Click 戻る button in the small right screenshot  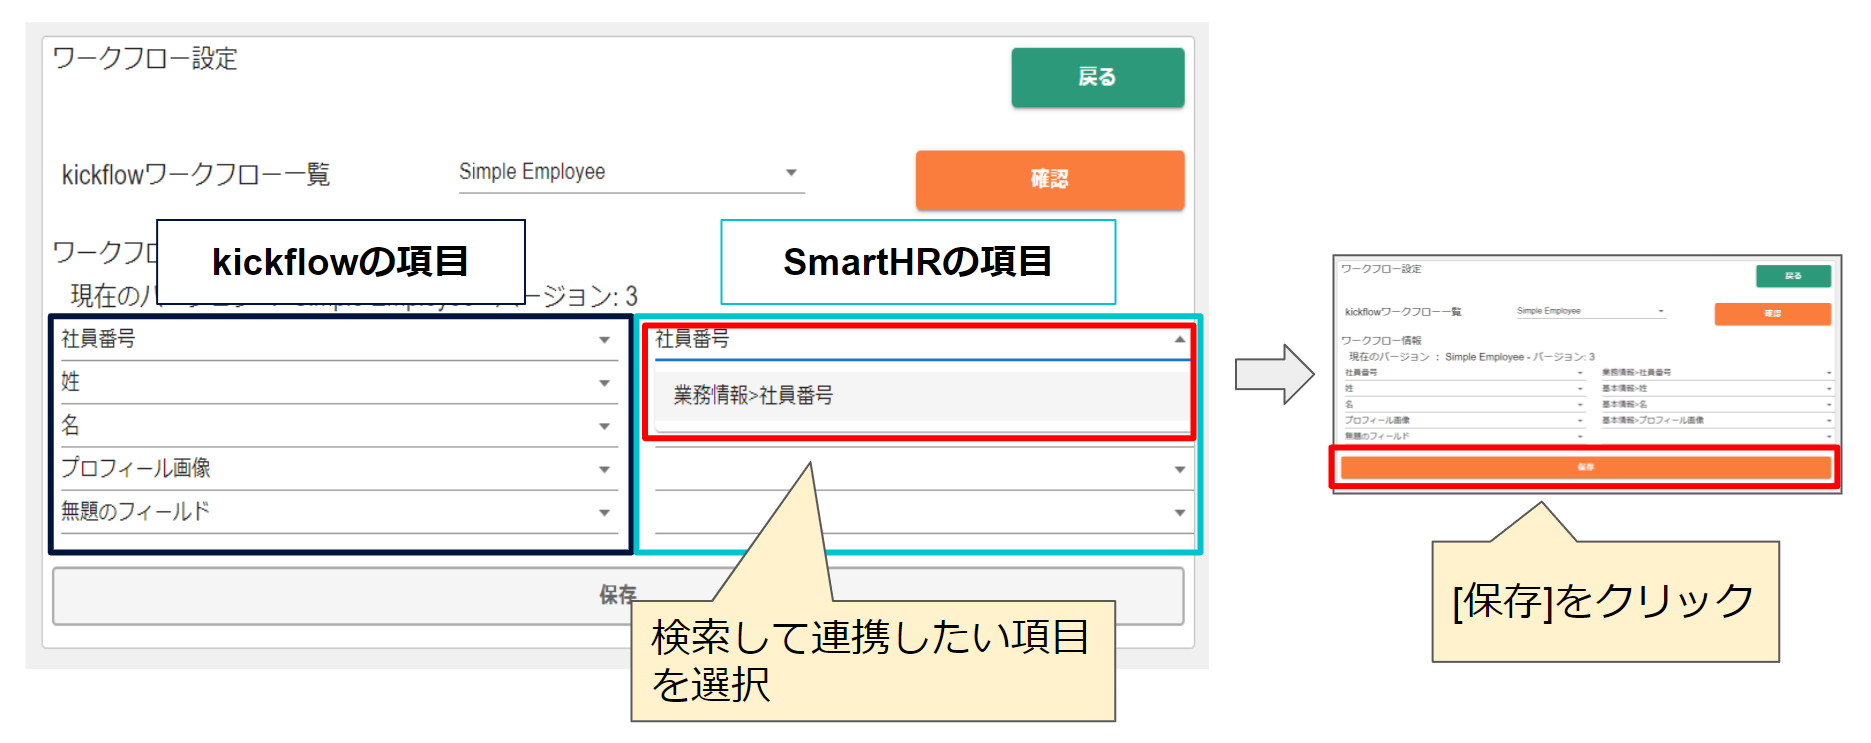[1793, 276]
